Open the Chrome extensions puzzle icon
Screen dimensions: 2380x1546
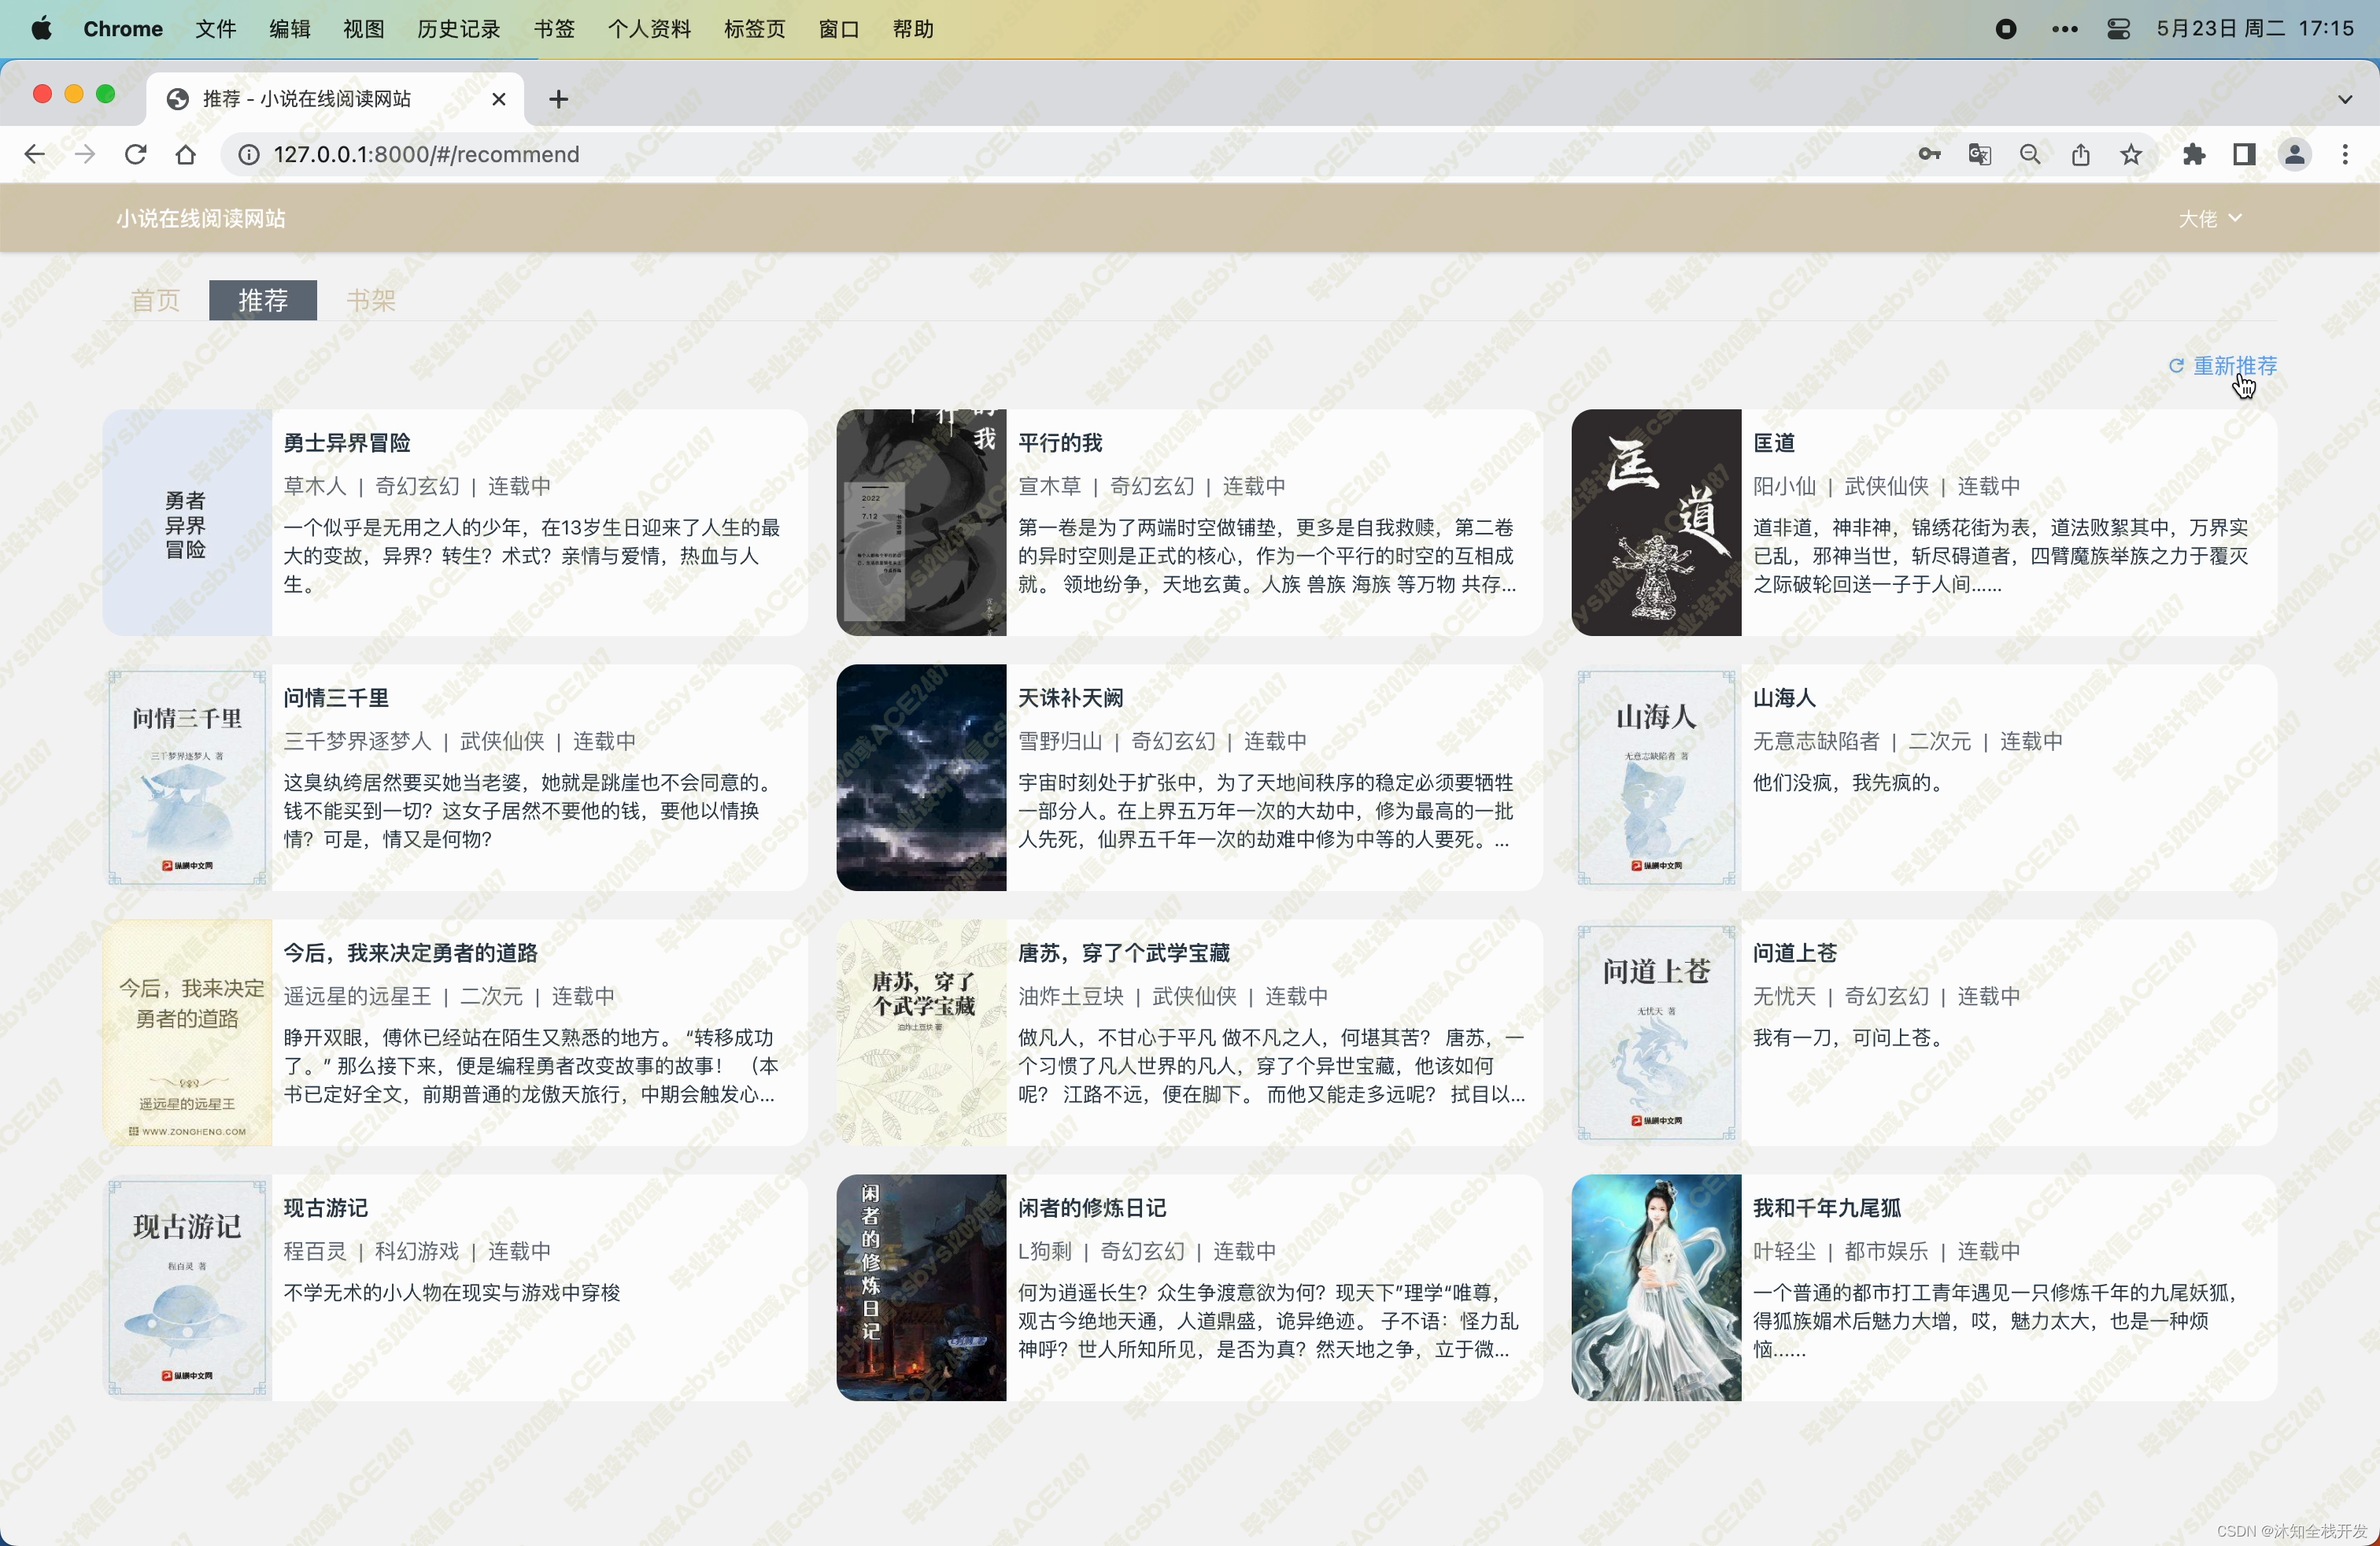click(2194, 154)
